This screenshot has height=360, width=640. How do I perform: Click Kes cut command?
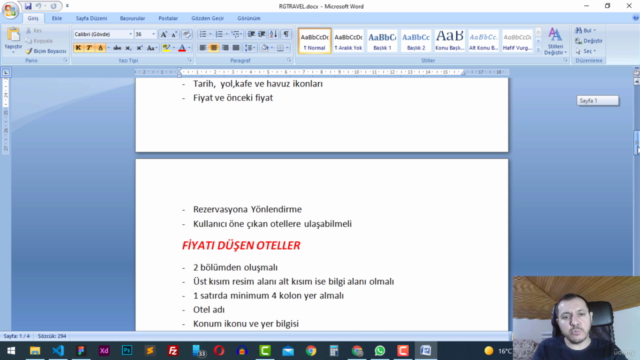point(34,31)
